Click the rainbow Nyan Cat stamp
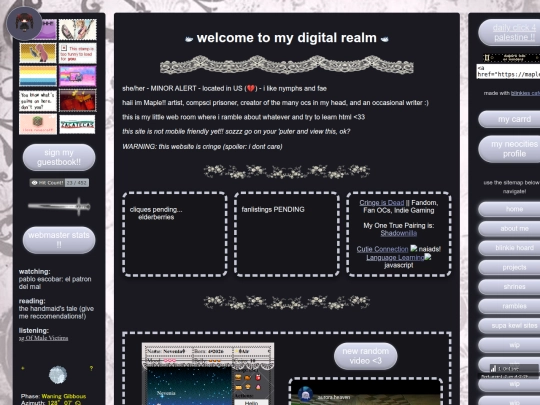Screen dimensions: 540x405 click(x=78, y=76)
